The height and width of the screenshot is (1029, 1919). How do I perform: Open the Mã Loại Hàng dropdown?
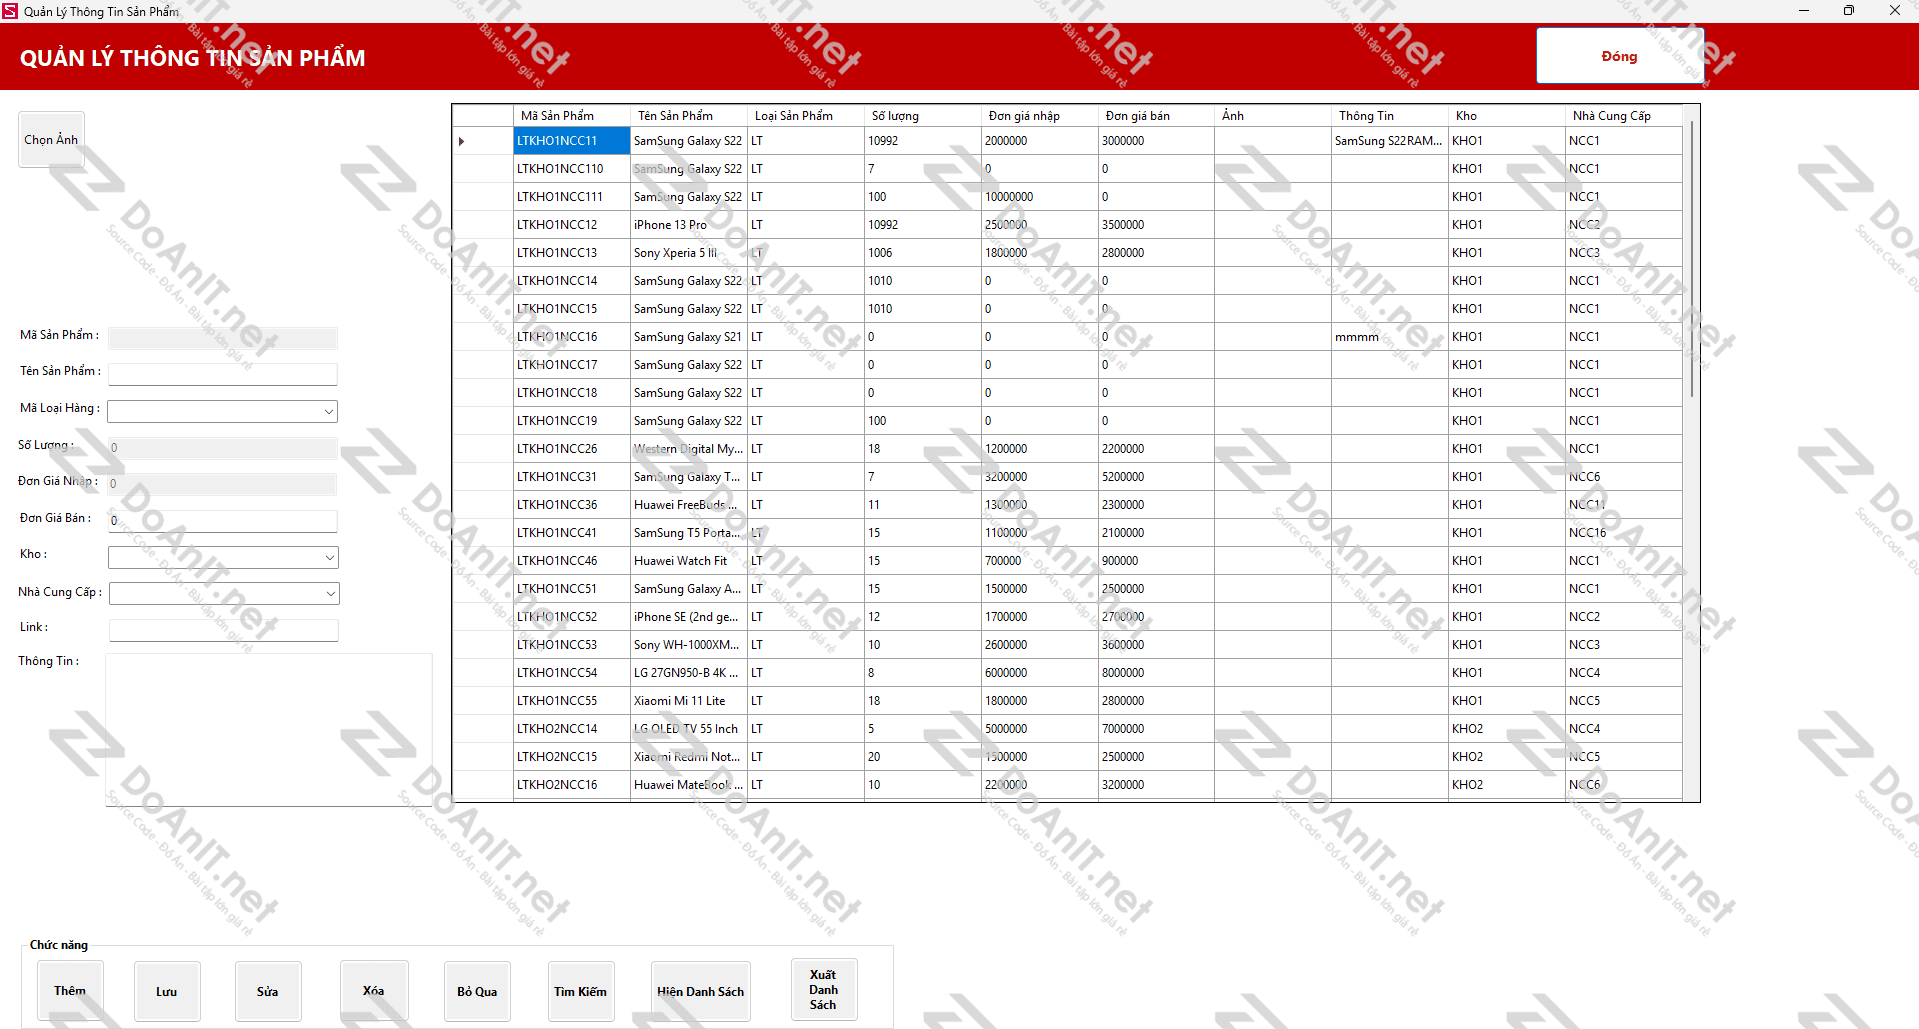328,411
